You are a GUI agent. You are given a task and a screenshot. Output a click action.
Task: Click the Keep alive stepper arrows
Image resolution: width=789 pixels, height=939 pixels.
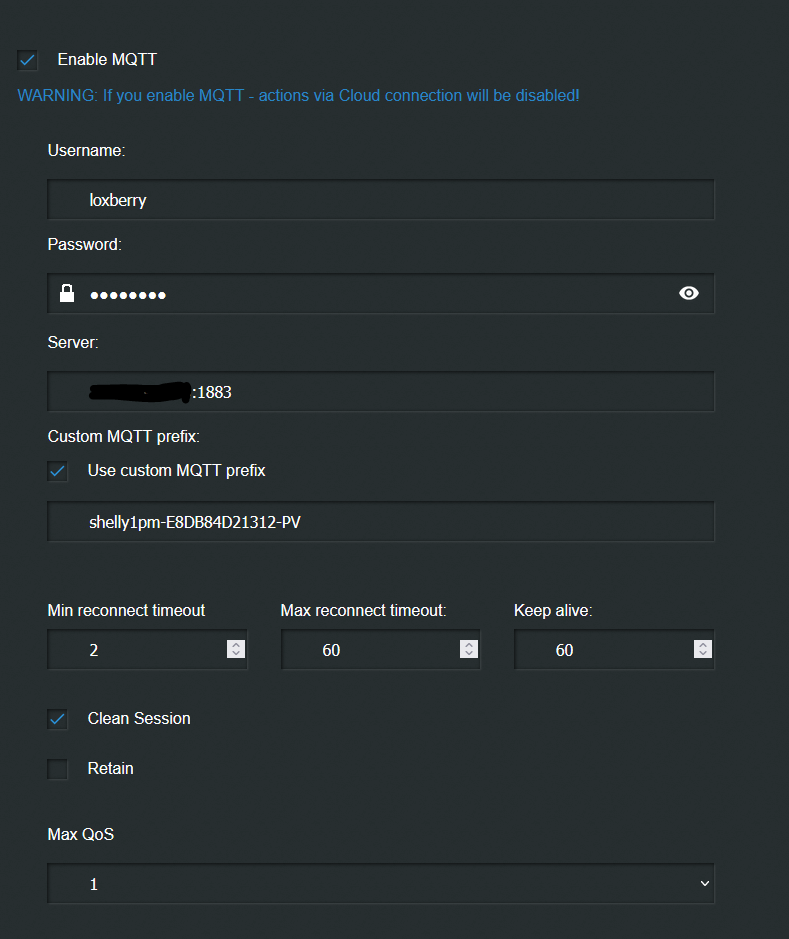(x=703, y=650)
